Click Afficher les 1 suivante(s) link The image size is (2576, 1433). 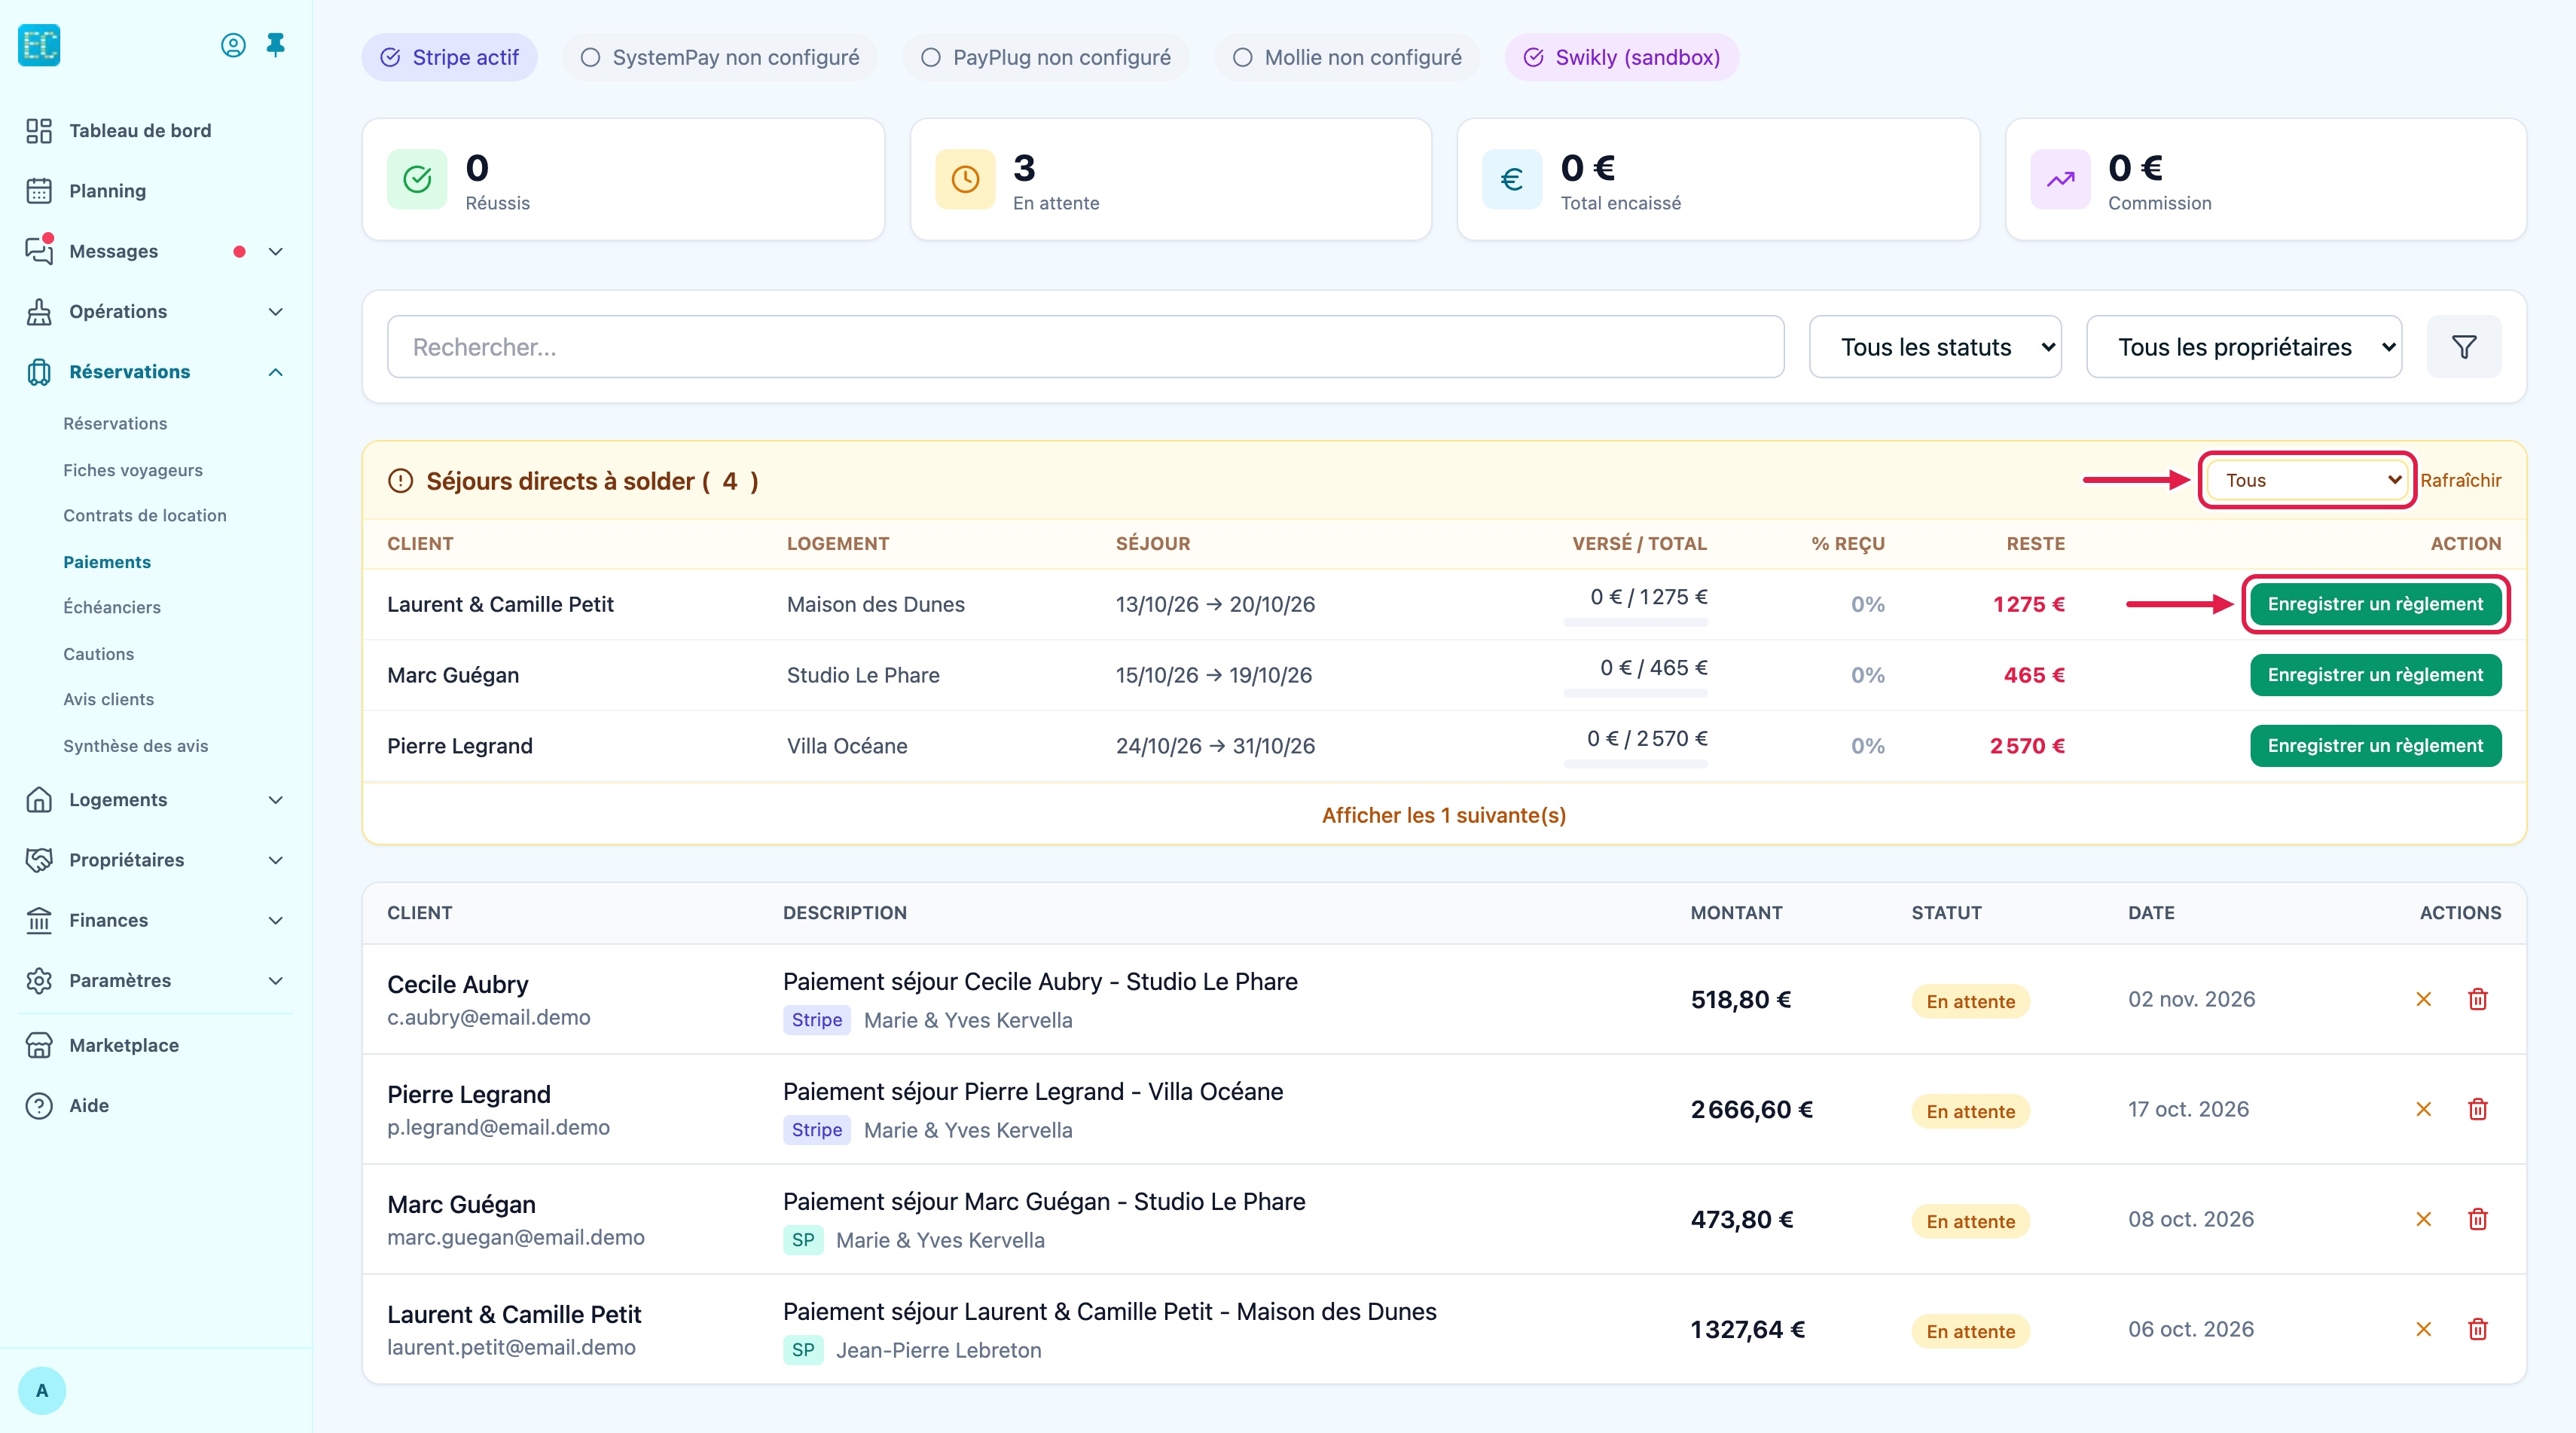click(x=1444, y=815)
